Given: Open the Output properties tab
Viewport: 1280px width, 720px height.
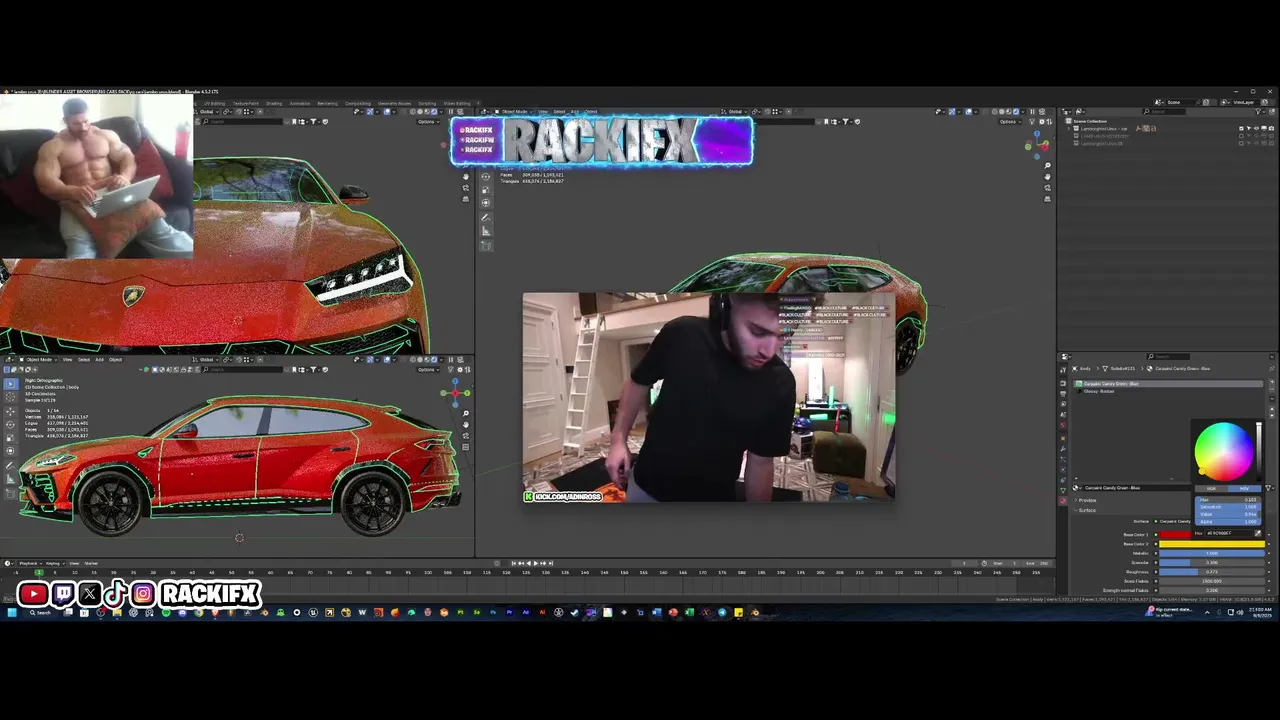Looking at the screenshot, I should pos(1063,393).
